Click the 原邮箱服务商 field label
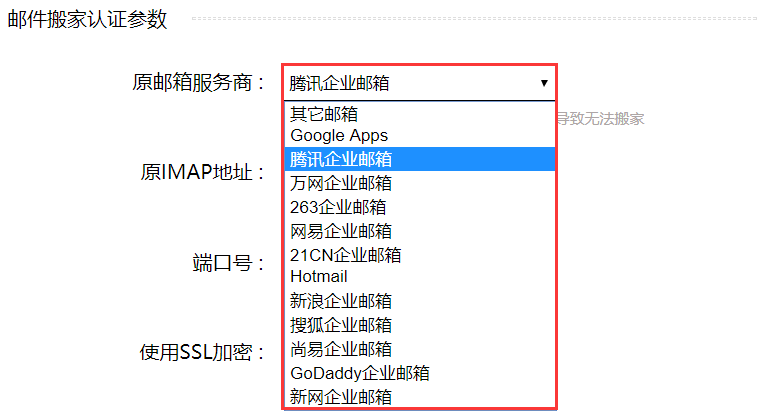 click(198, 82)
